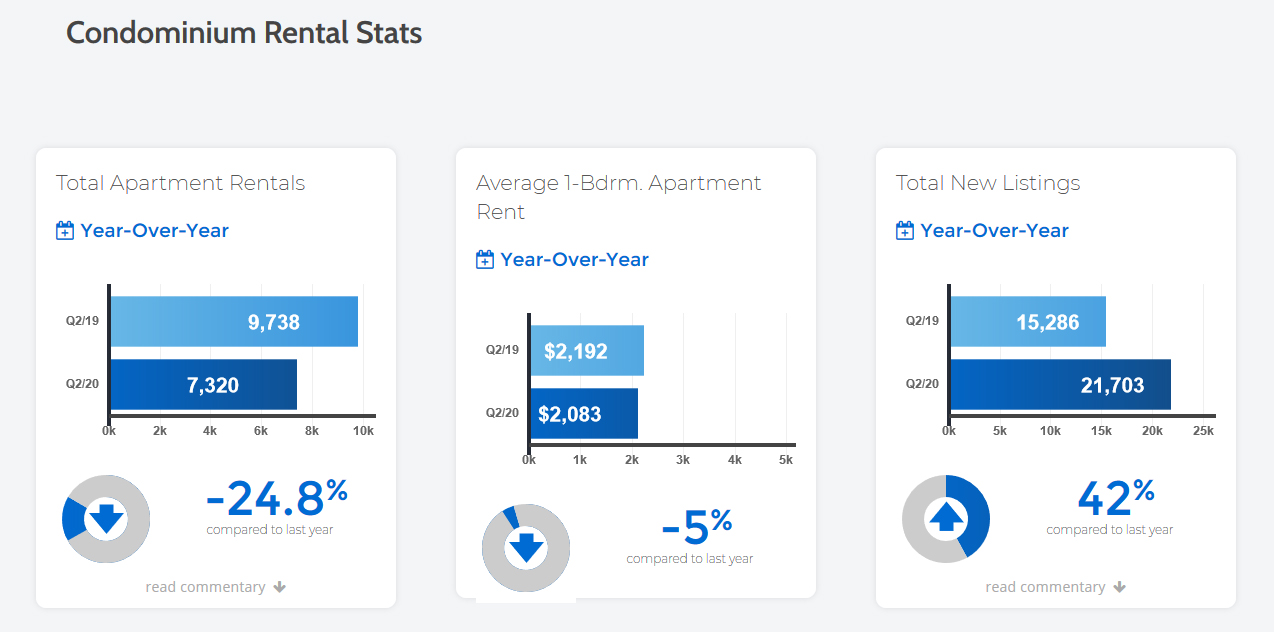
Task: Select the Q2/19 bar showing $2,192
Action: pyautogui.click(x=587, y=351)
